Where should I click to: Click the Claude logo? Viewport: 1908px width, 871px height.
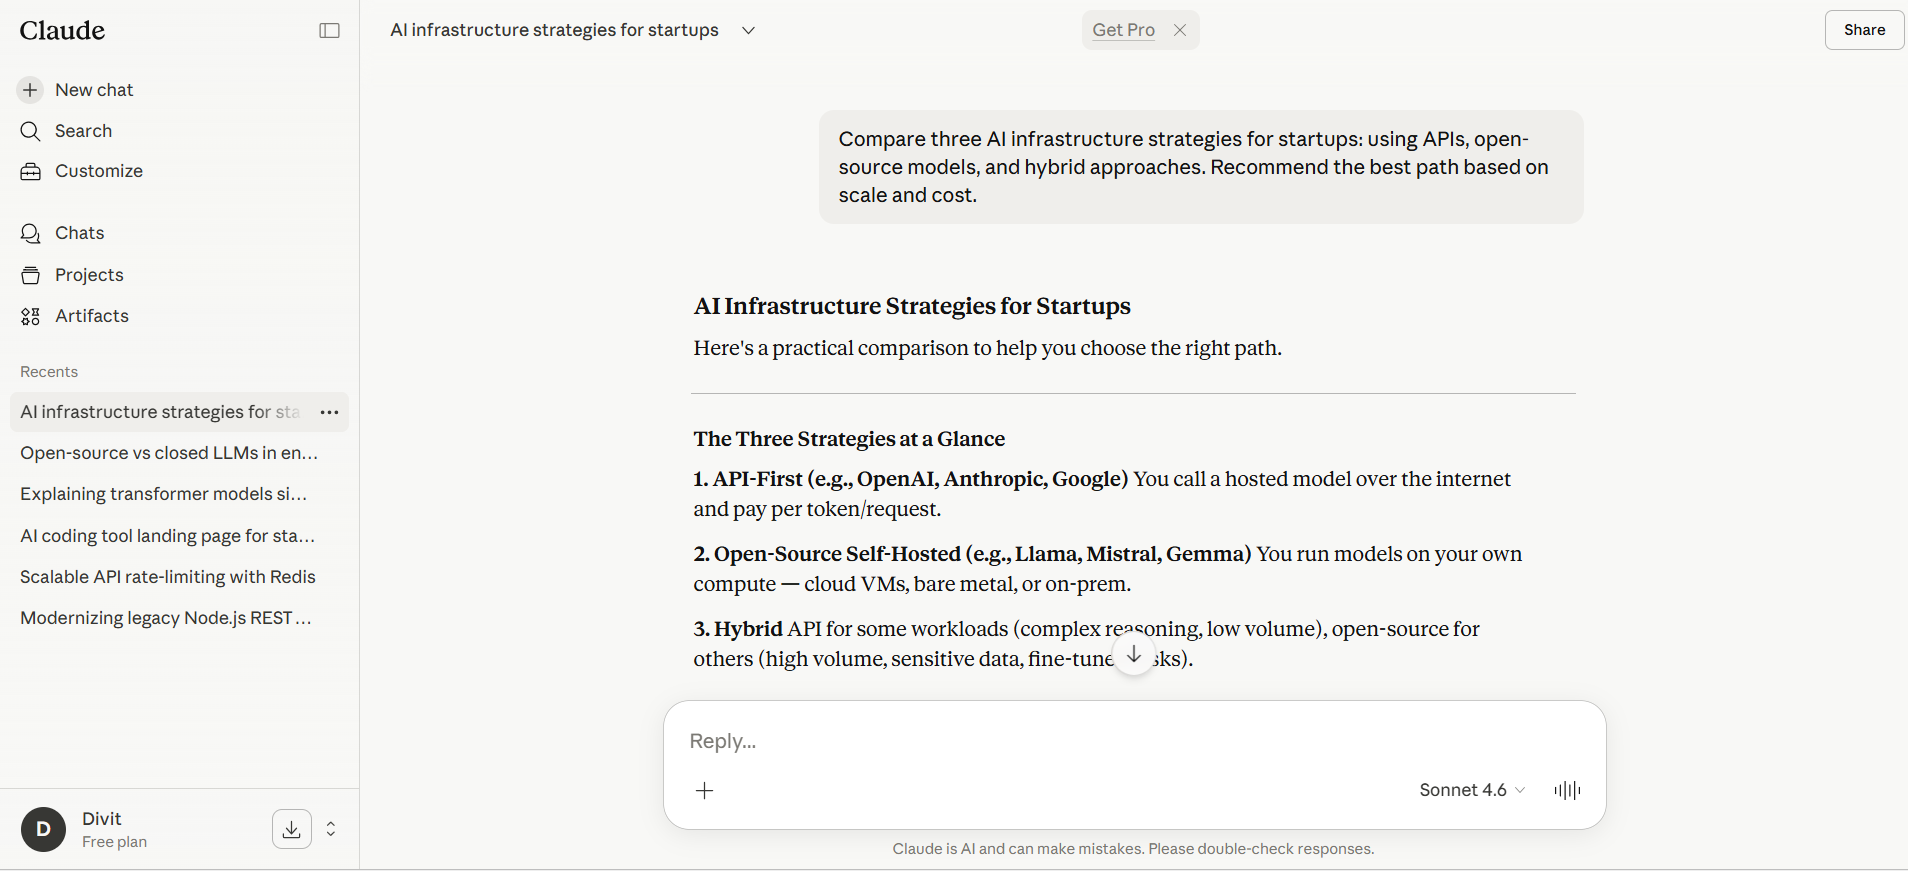62,31
